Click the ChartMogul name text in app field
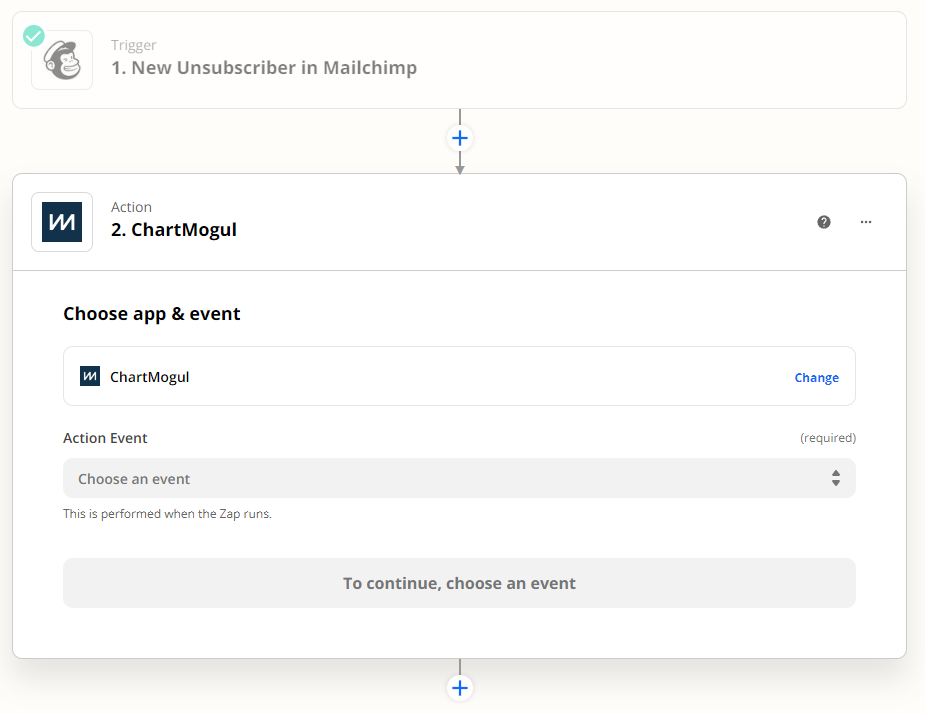The width and height of the screenshot is (925, 714). pyautogui.click(x=150, y=377)
